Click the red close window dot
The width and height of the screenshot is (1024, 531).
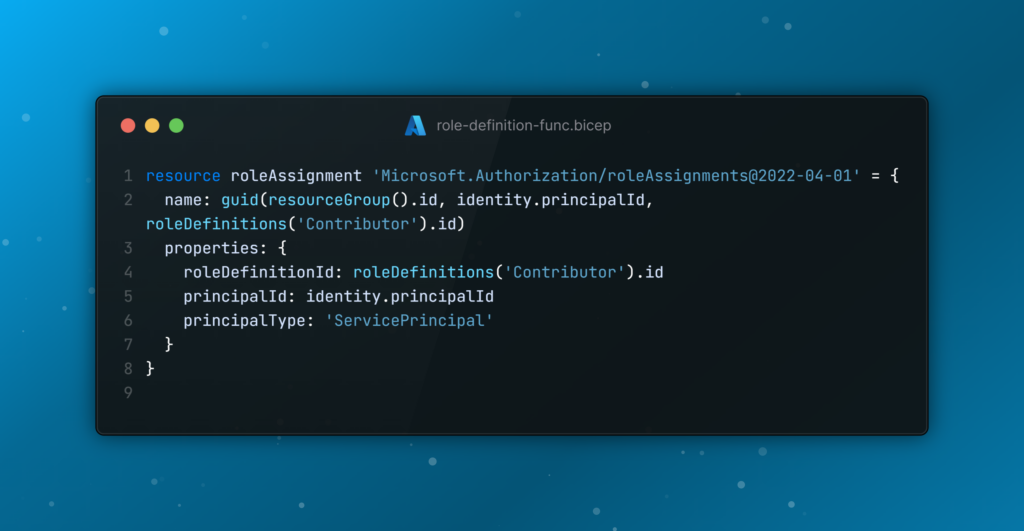[x=128, y=125]
